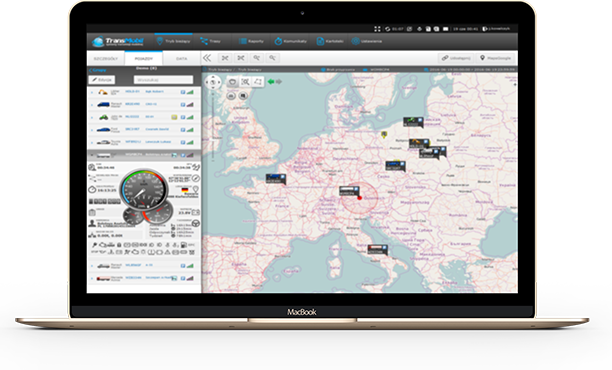Select the polygon draw map tool
Image resolution: width=612 pixels, height=370 pixels.
[258, 82]
